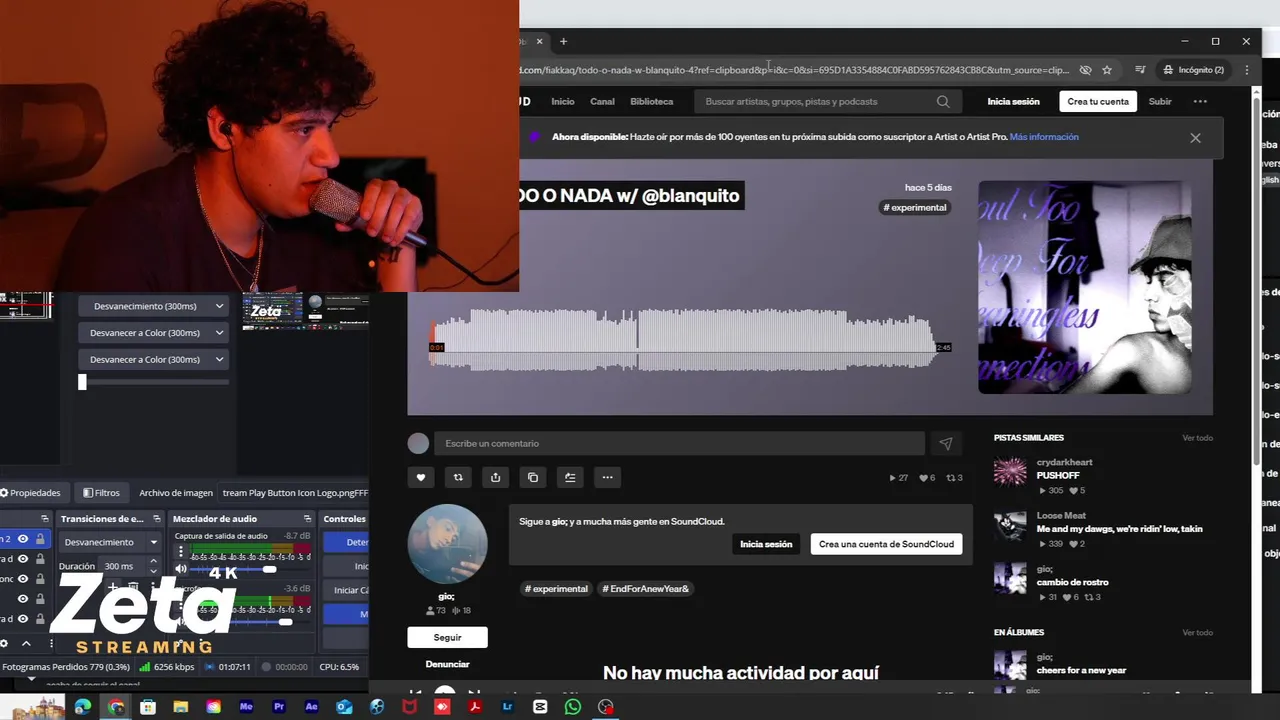Screen dimensions: 1280x720
Task: Mute Captura de salida de audio speaker
Action: [181, 569]
